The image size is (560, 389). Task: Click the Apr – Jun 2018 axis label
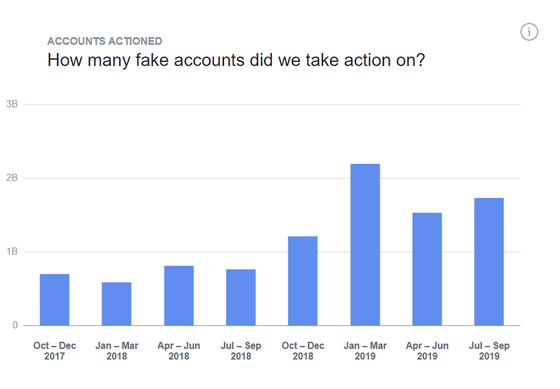point(179,351)
